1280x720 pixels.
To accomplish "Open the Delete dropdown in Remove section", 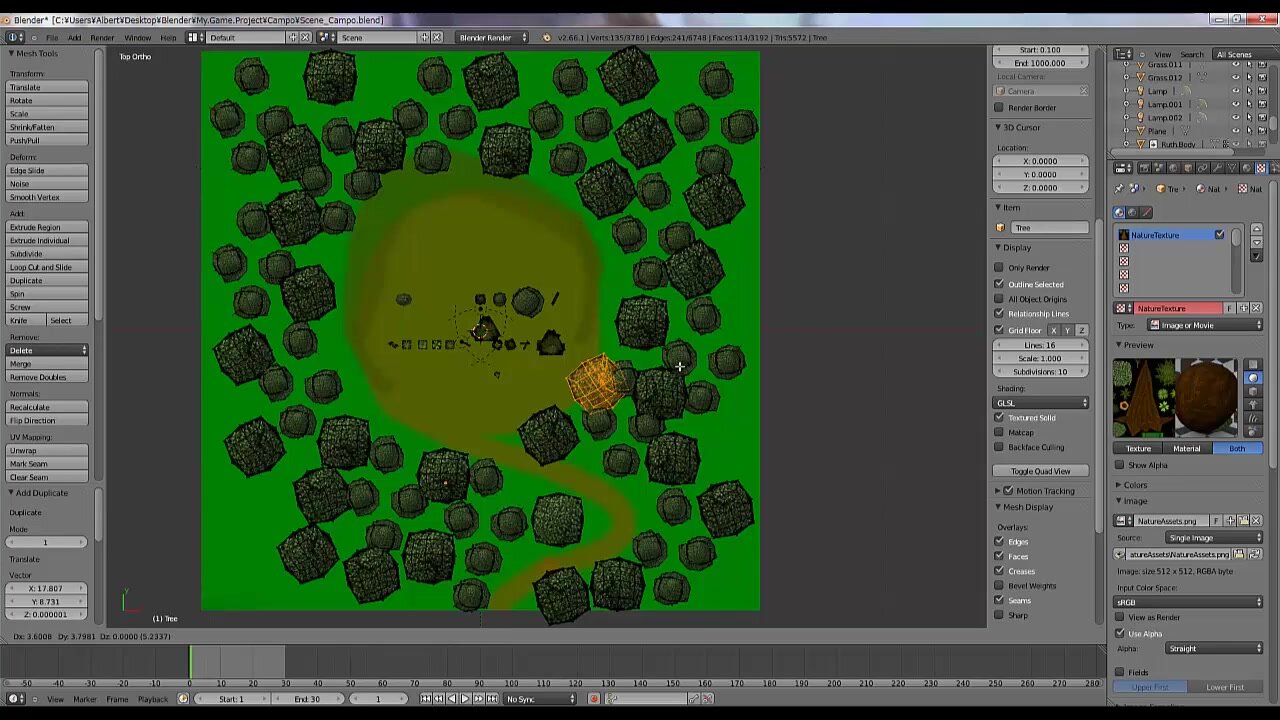I will tap(48, 350).
